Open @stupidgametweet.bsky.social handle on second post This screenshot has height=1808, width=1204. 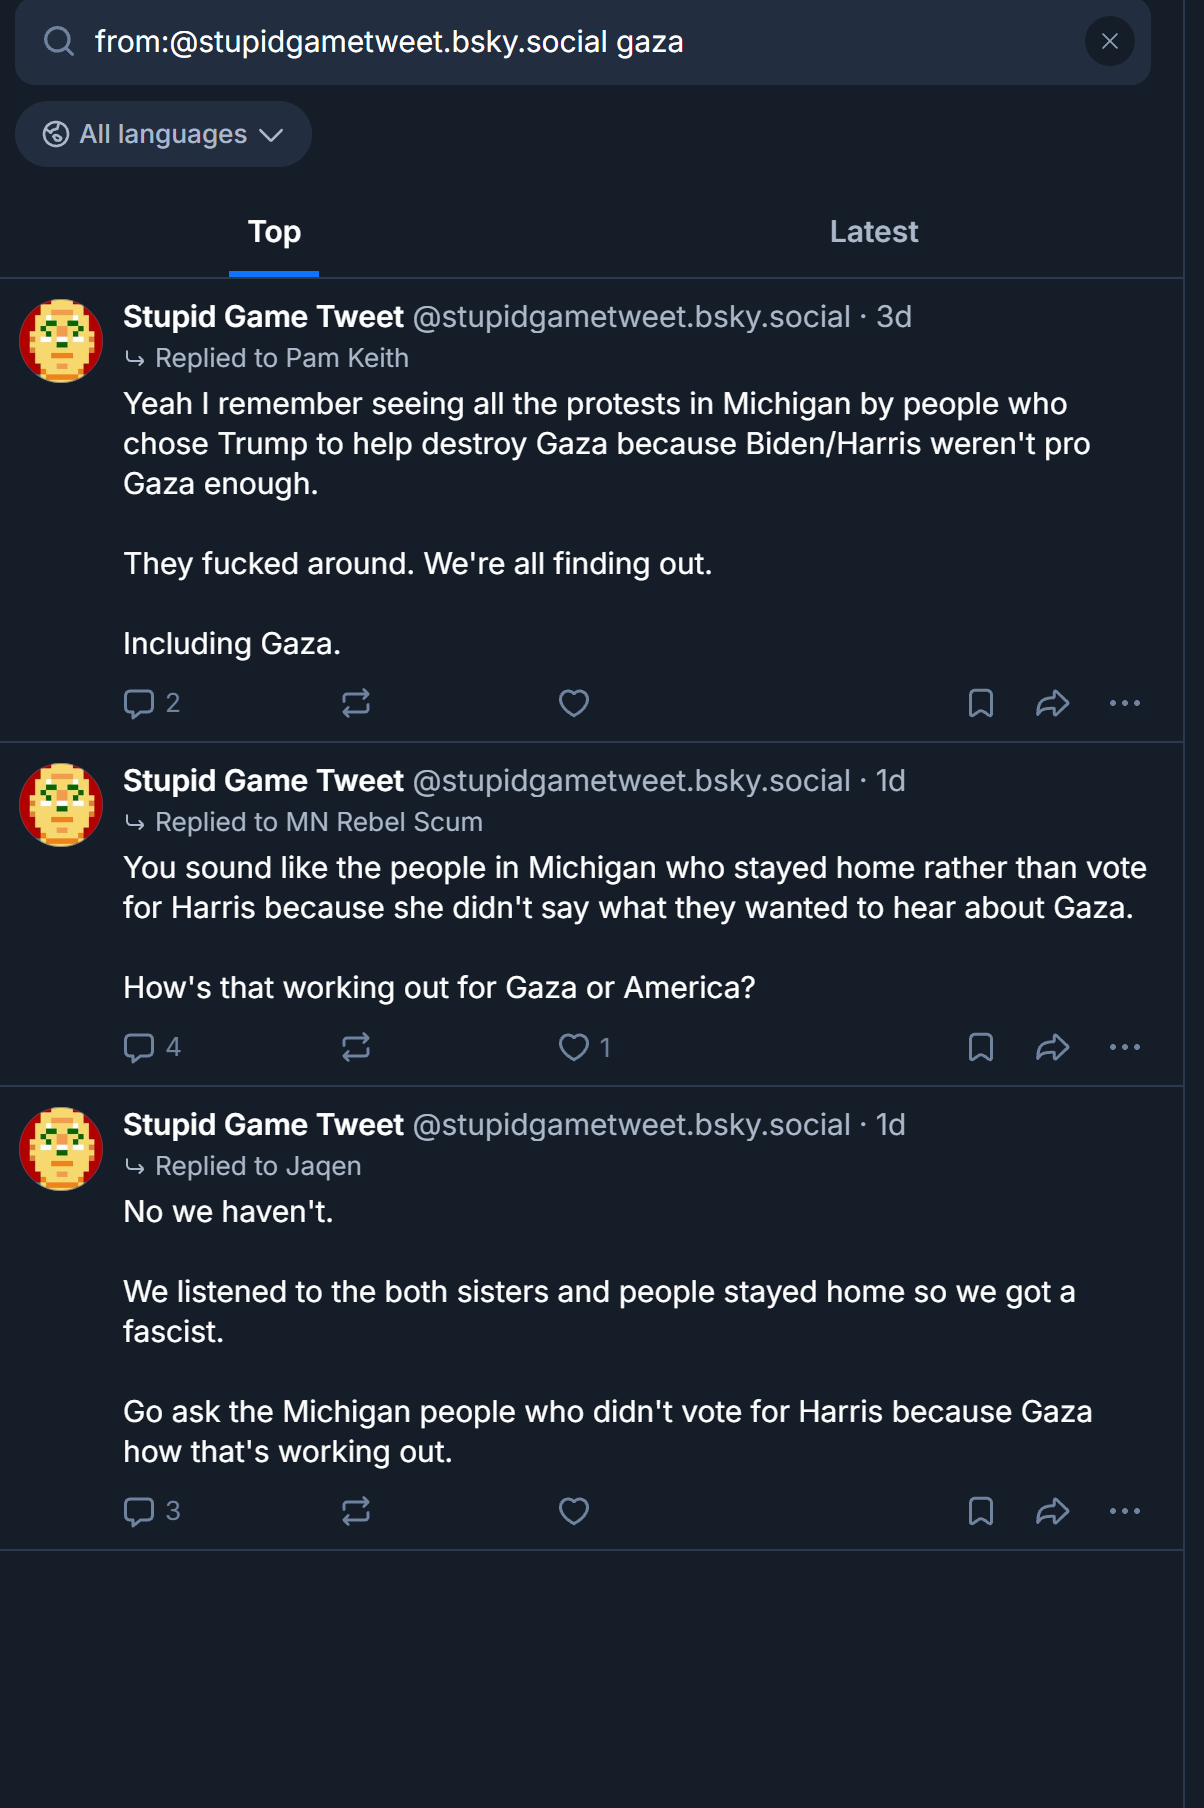[631, 781]
